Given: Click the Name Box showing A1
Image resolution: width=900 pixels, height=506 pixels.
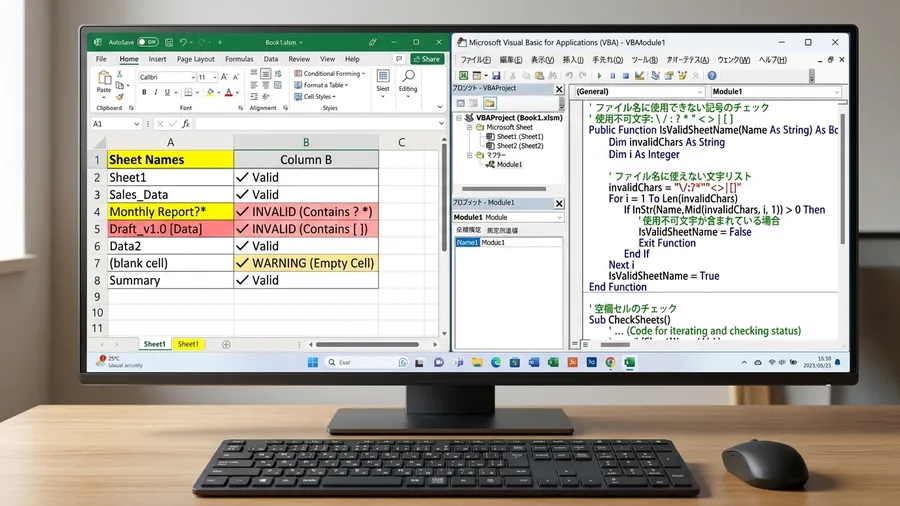Looking at the screenshot, I should (x=115, y=123).
